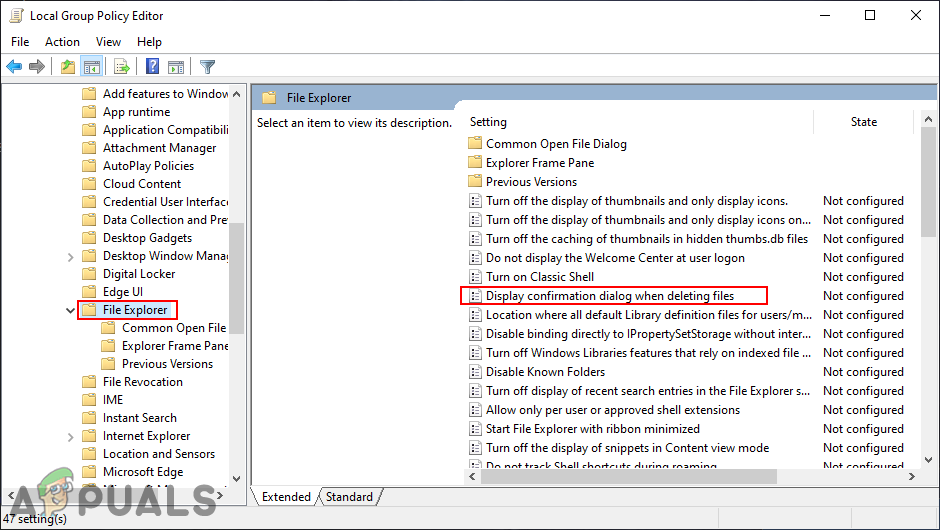
Task: Click the Local Group Policy Editor title icon
Action: pos(16,16)
